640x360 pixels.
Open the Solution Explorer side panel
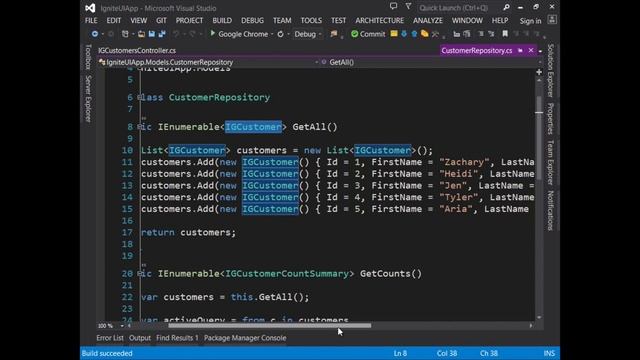coord(550,71)
